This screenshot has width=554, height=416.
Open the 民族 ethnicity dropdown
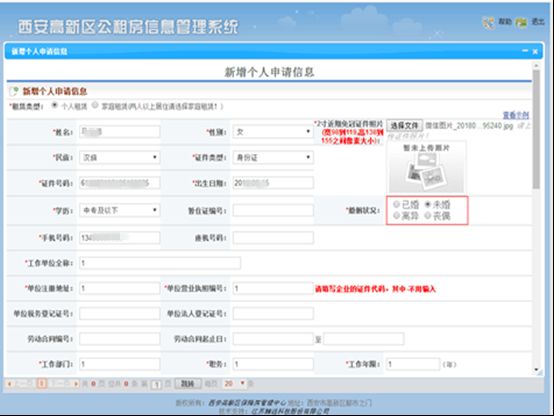(x=119, y=157)
